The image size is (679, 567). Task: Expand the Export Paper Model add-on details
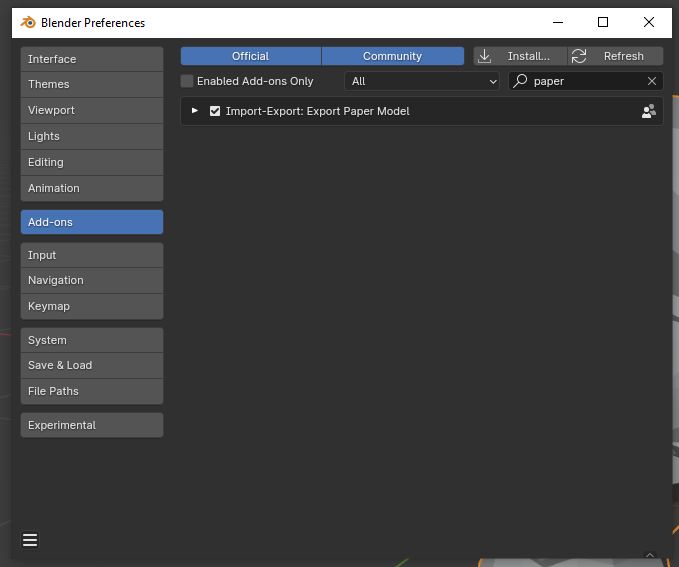[195, 111]
